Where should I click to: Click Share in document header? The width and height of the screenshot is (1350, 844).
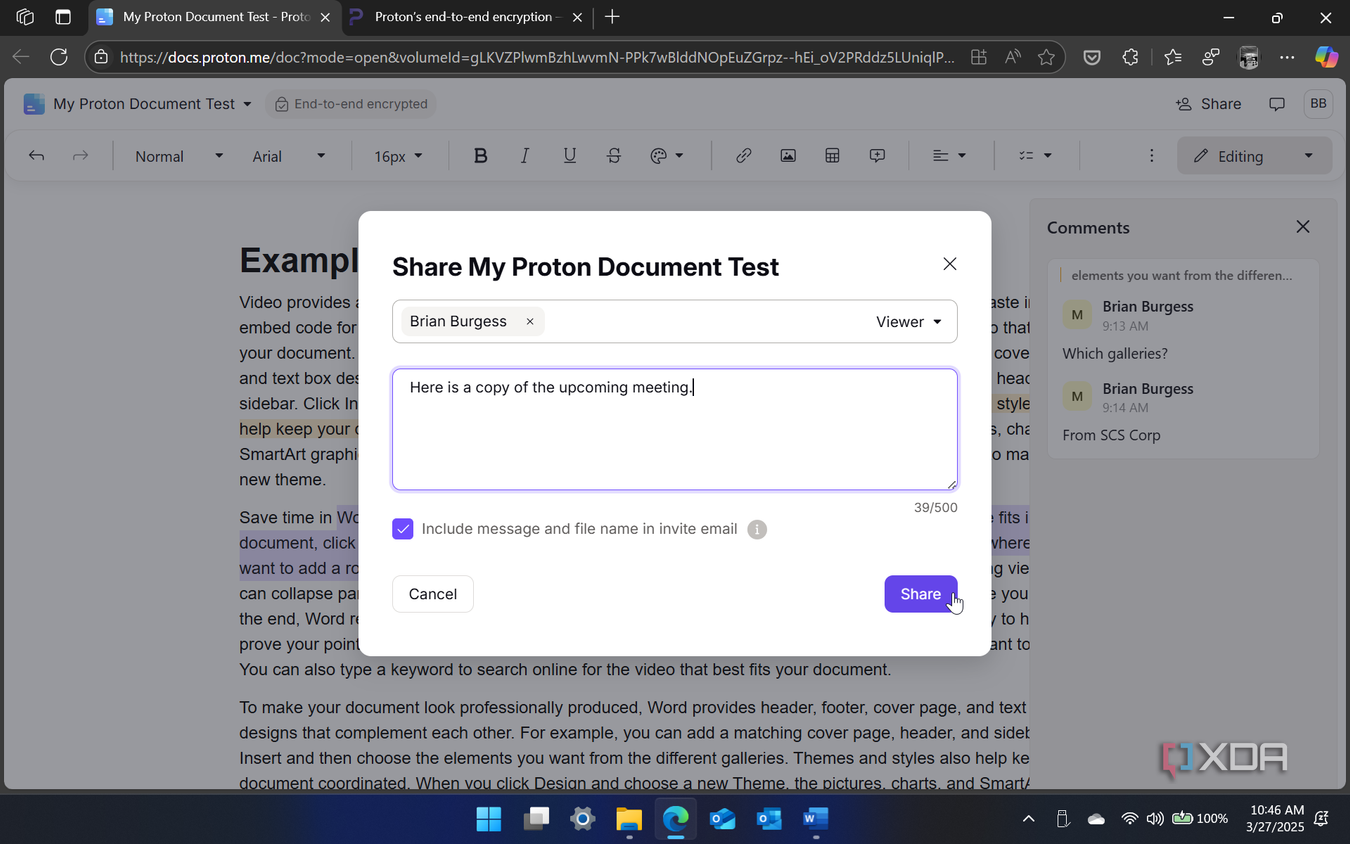click(1208, 104)
